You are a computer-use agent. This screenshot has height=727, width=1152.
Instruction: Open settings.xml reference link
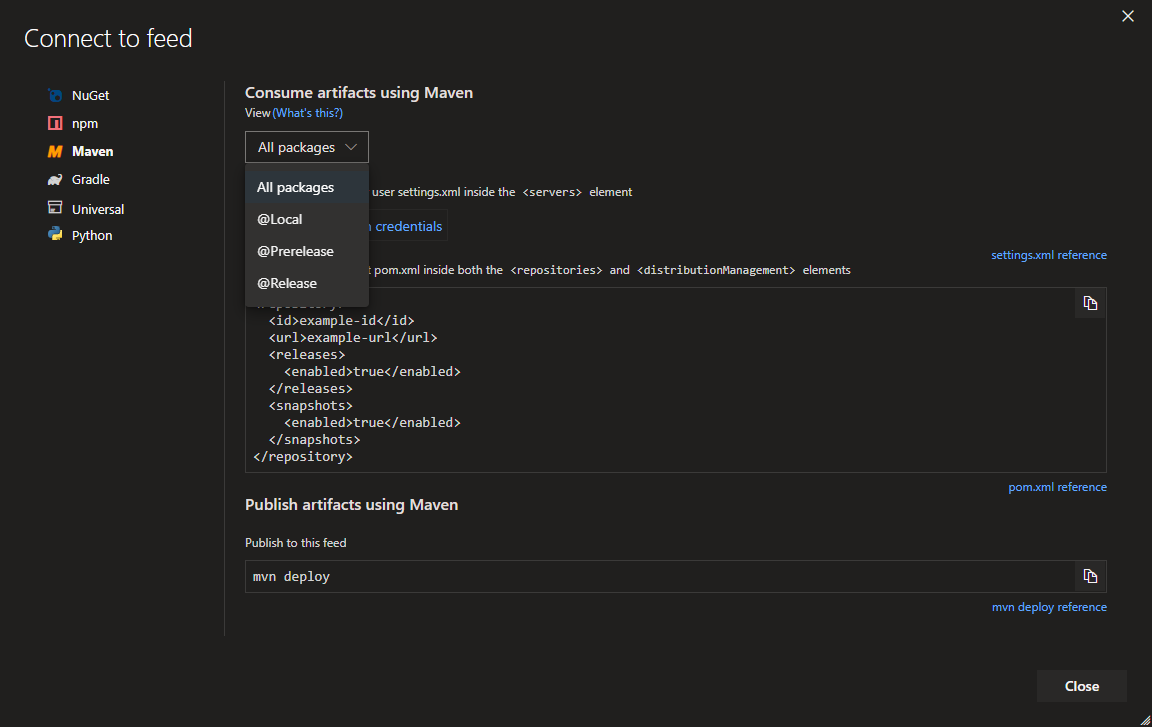click(1048, 255)
